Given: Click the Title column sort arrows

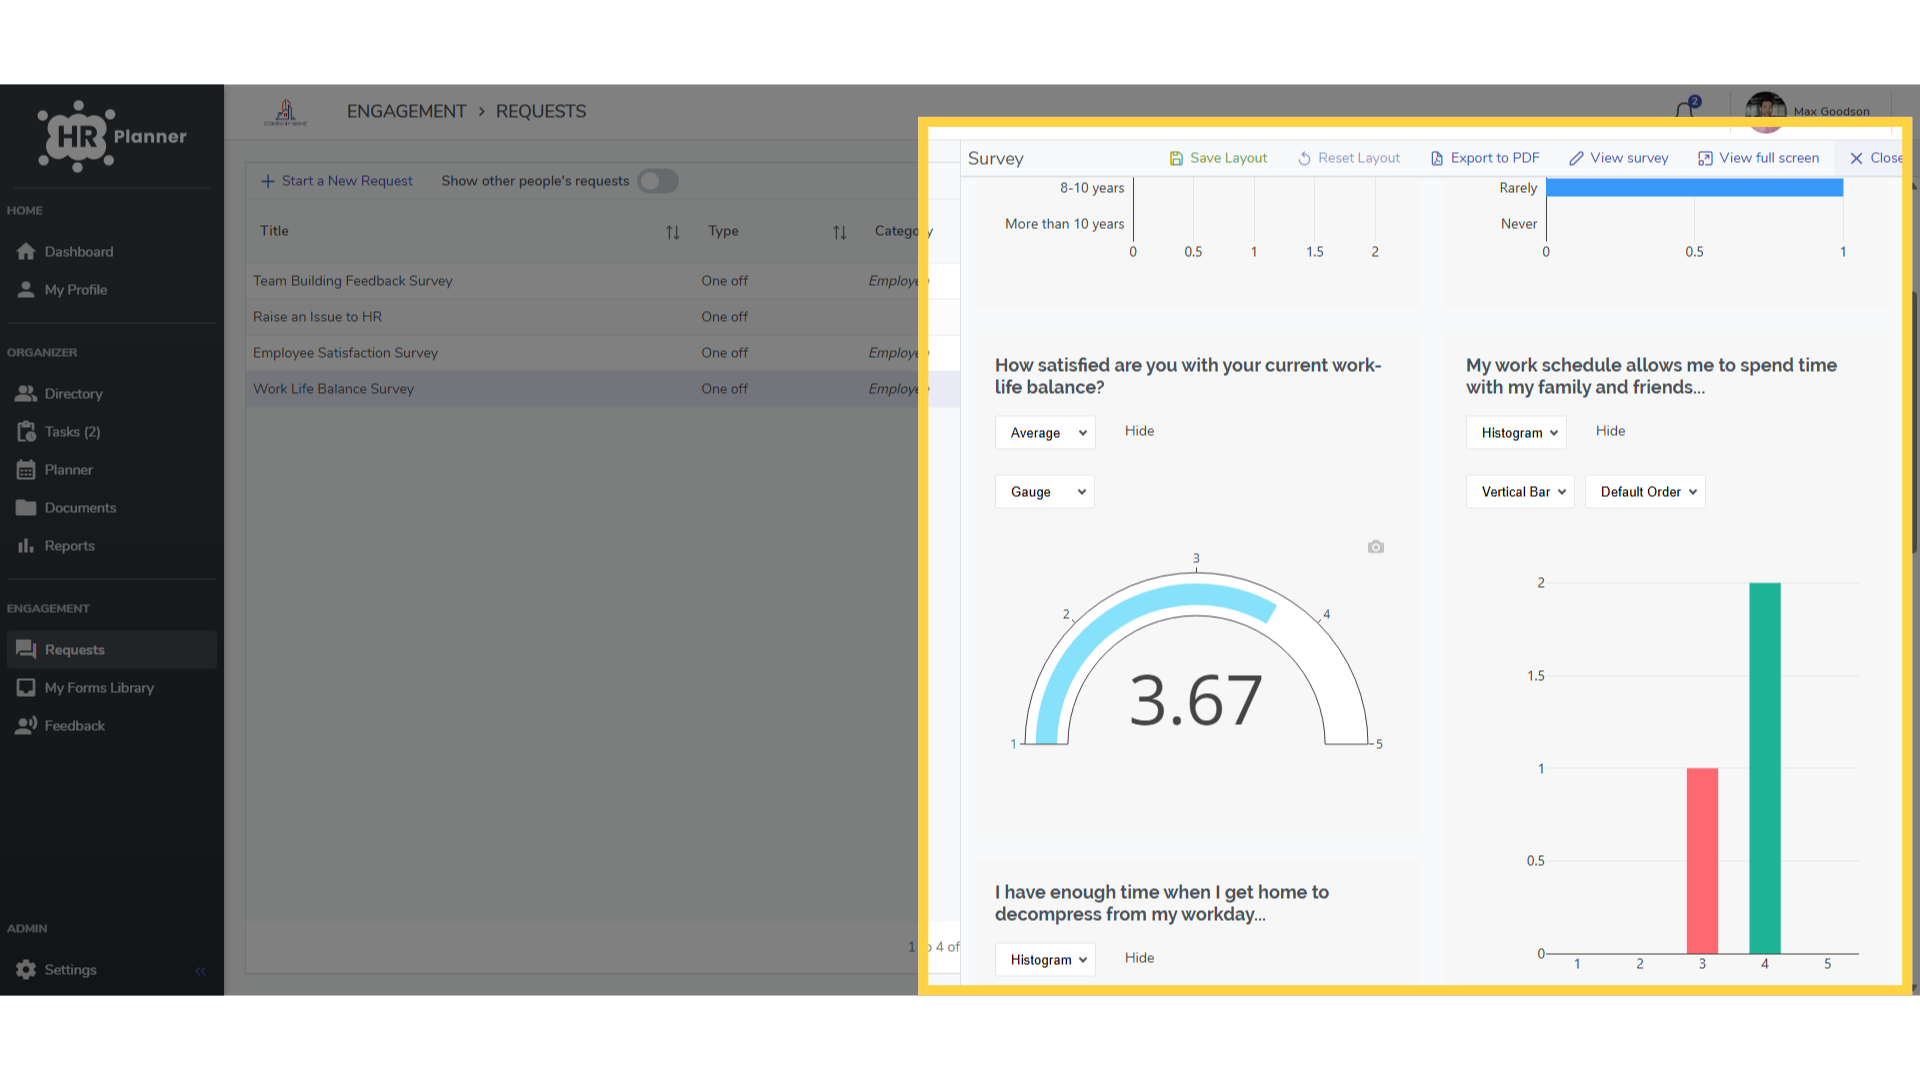Looking at the screenshot, I should 673,232.
